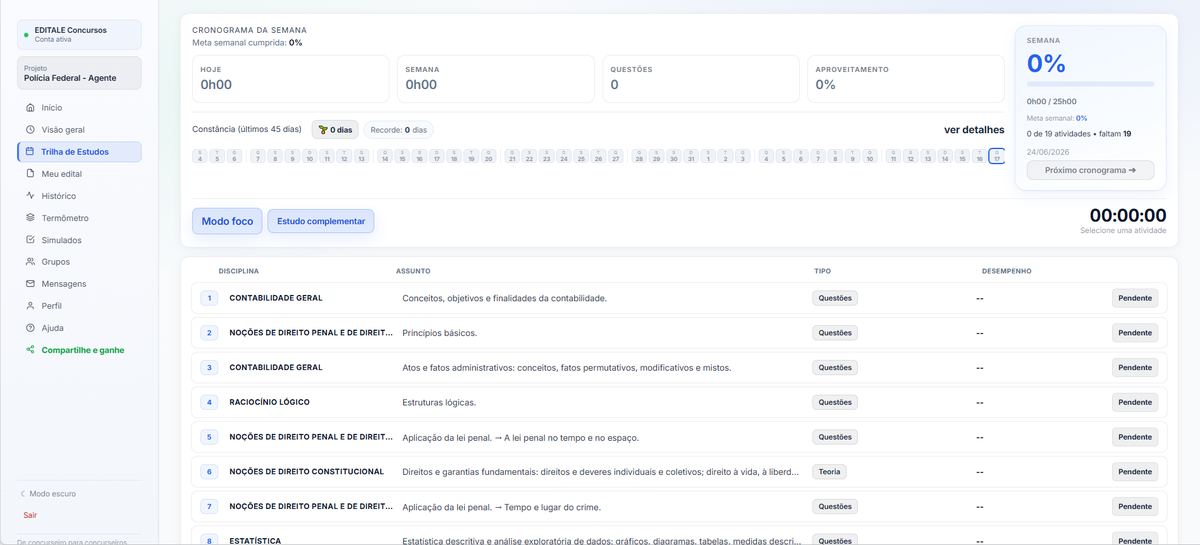Open subject Estruturas lógicas
This screenshot has height=545, width=1200.
point(439,402)
